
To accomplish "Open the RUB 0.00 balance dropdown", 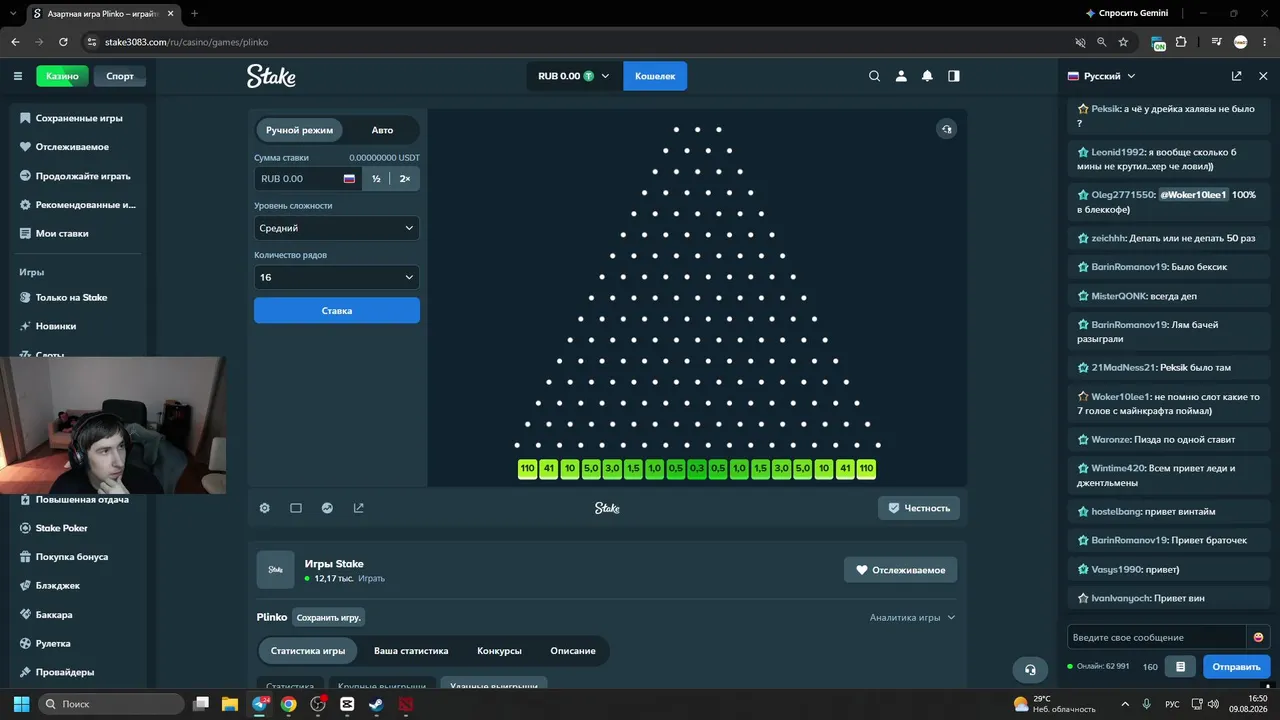I will 573,76.
